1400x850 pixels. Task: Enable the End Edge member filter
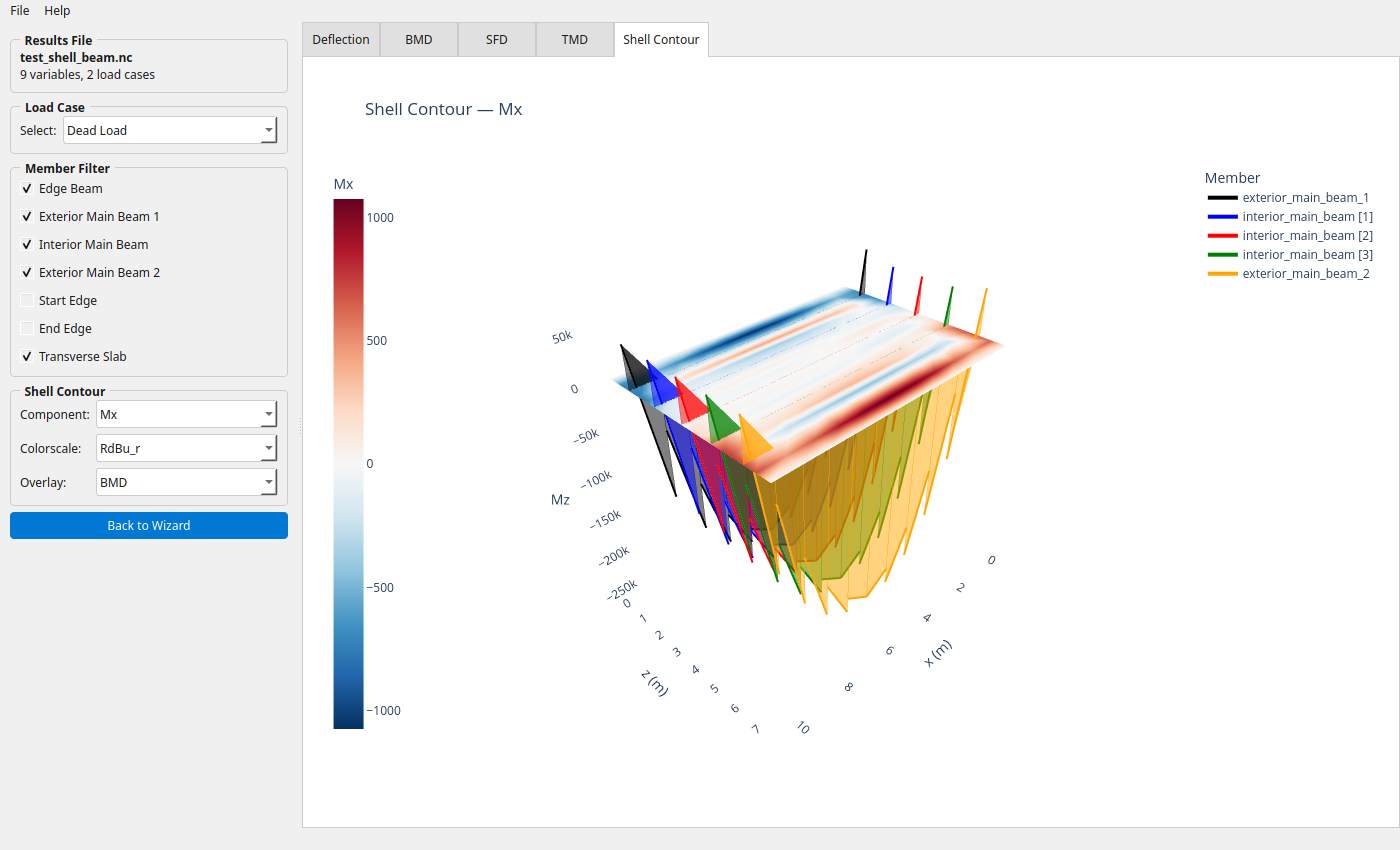click(27, 329)
